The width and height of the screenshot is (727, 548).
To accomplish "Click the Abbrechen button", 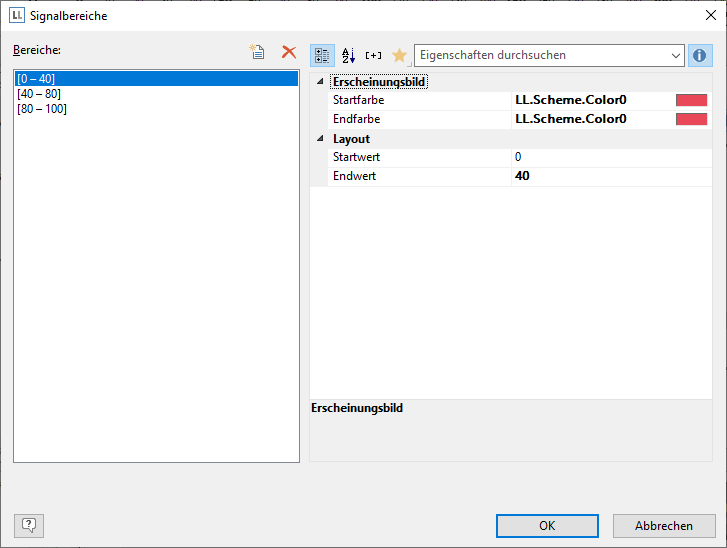I will coord(663,526).
